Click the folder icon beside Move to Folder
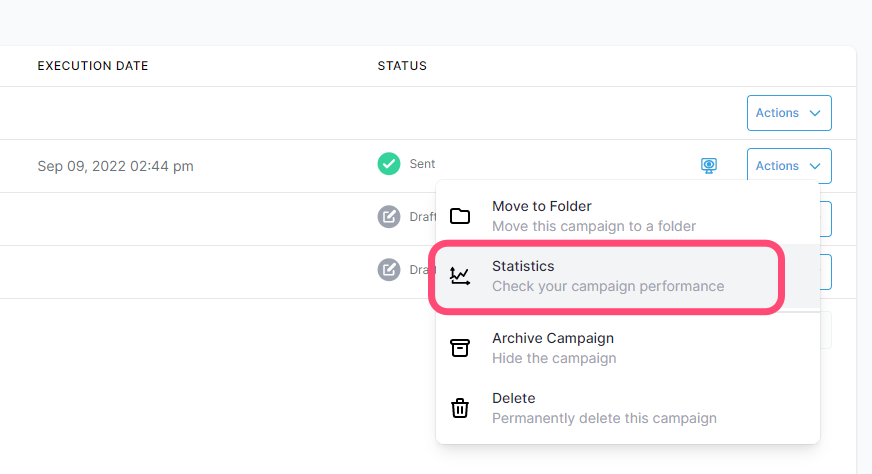 pos(460,217)
